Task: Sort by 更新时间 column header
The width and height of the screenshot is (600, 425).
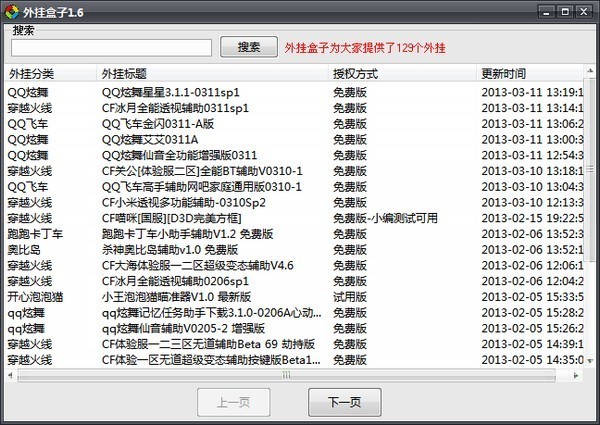Action: point(530,73)
